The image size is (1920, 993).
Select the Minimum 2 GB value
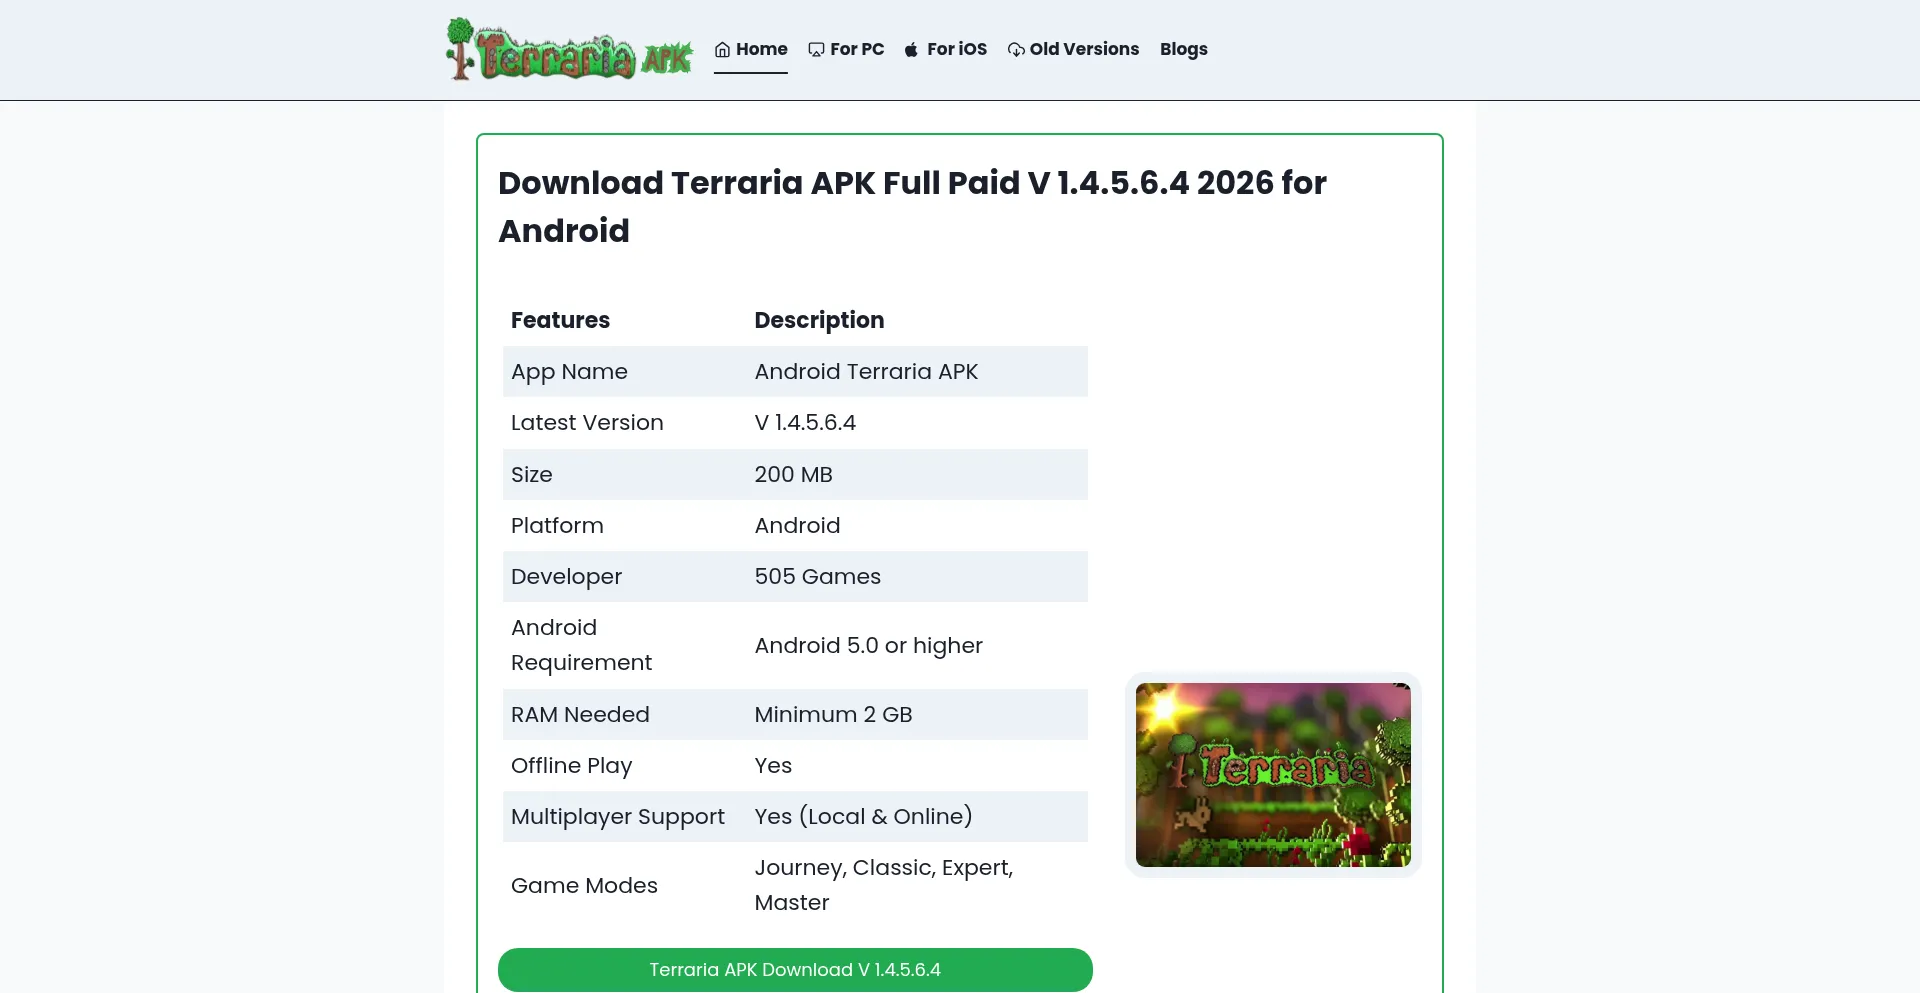pyautogui.click(x=833, y=715)
